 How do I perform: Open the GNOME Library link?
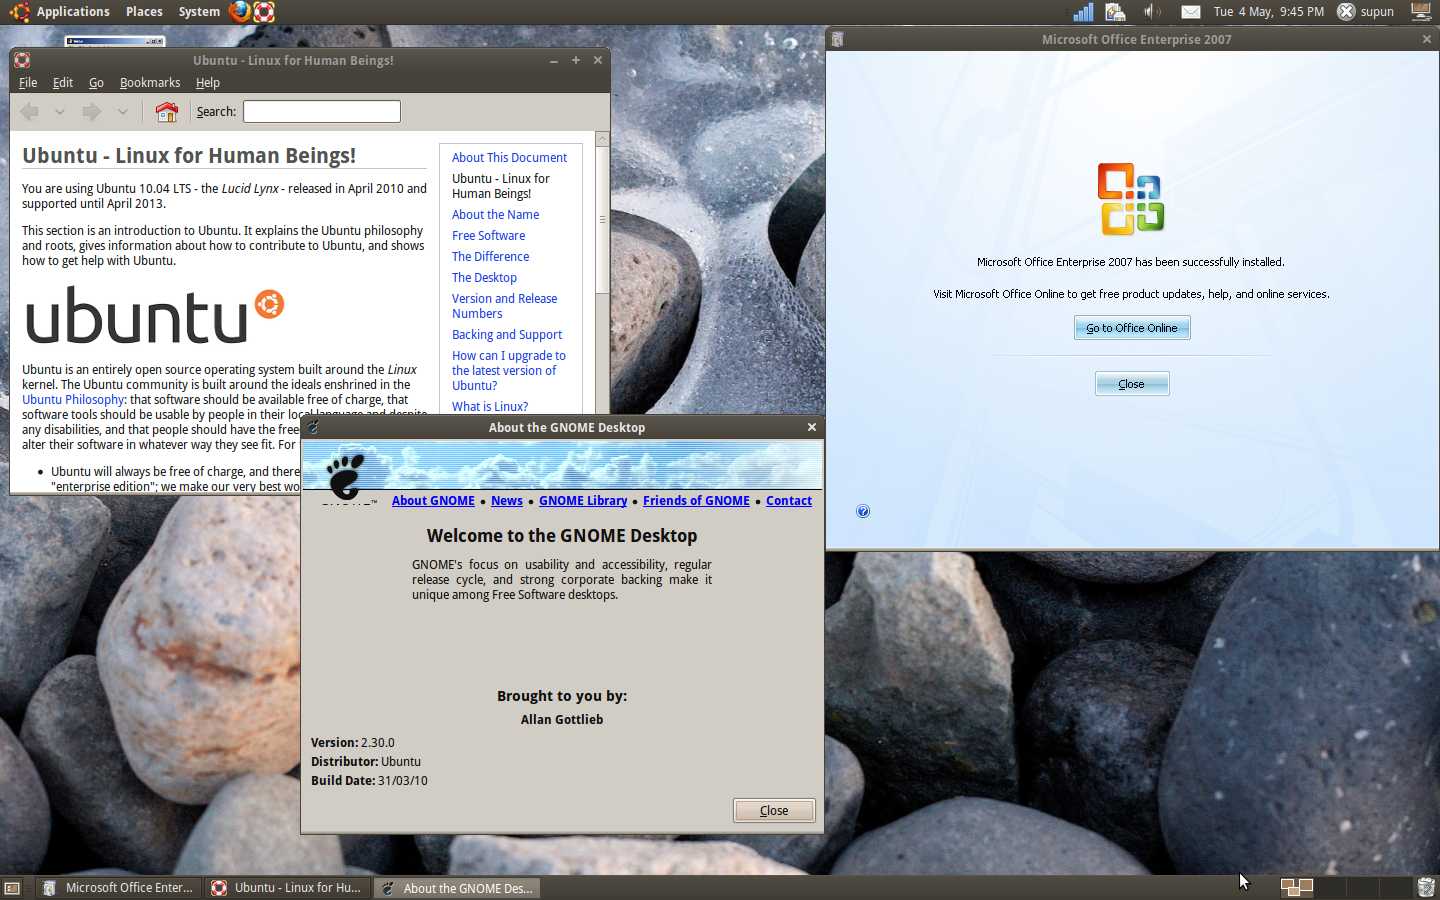pyautogui.click(x=583, y=501)
